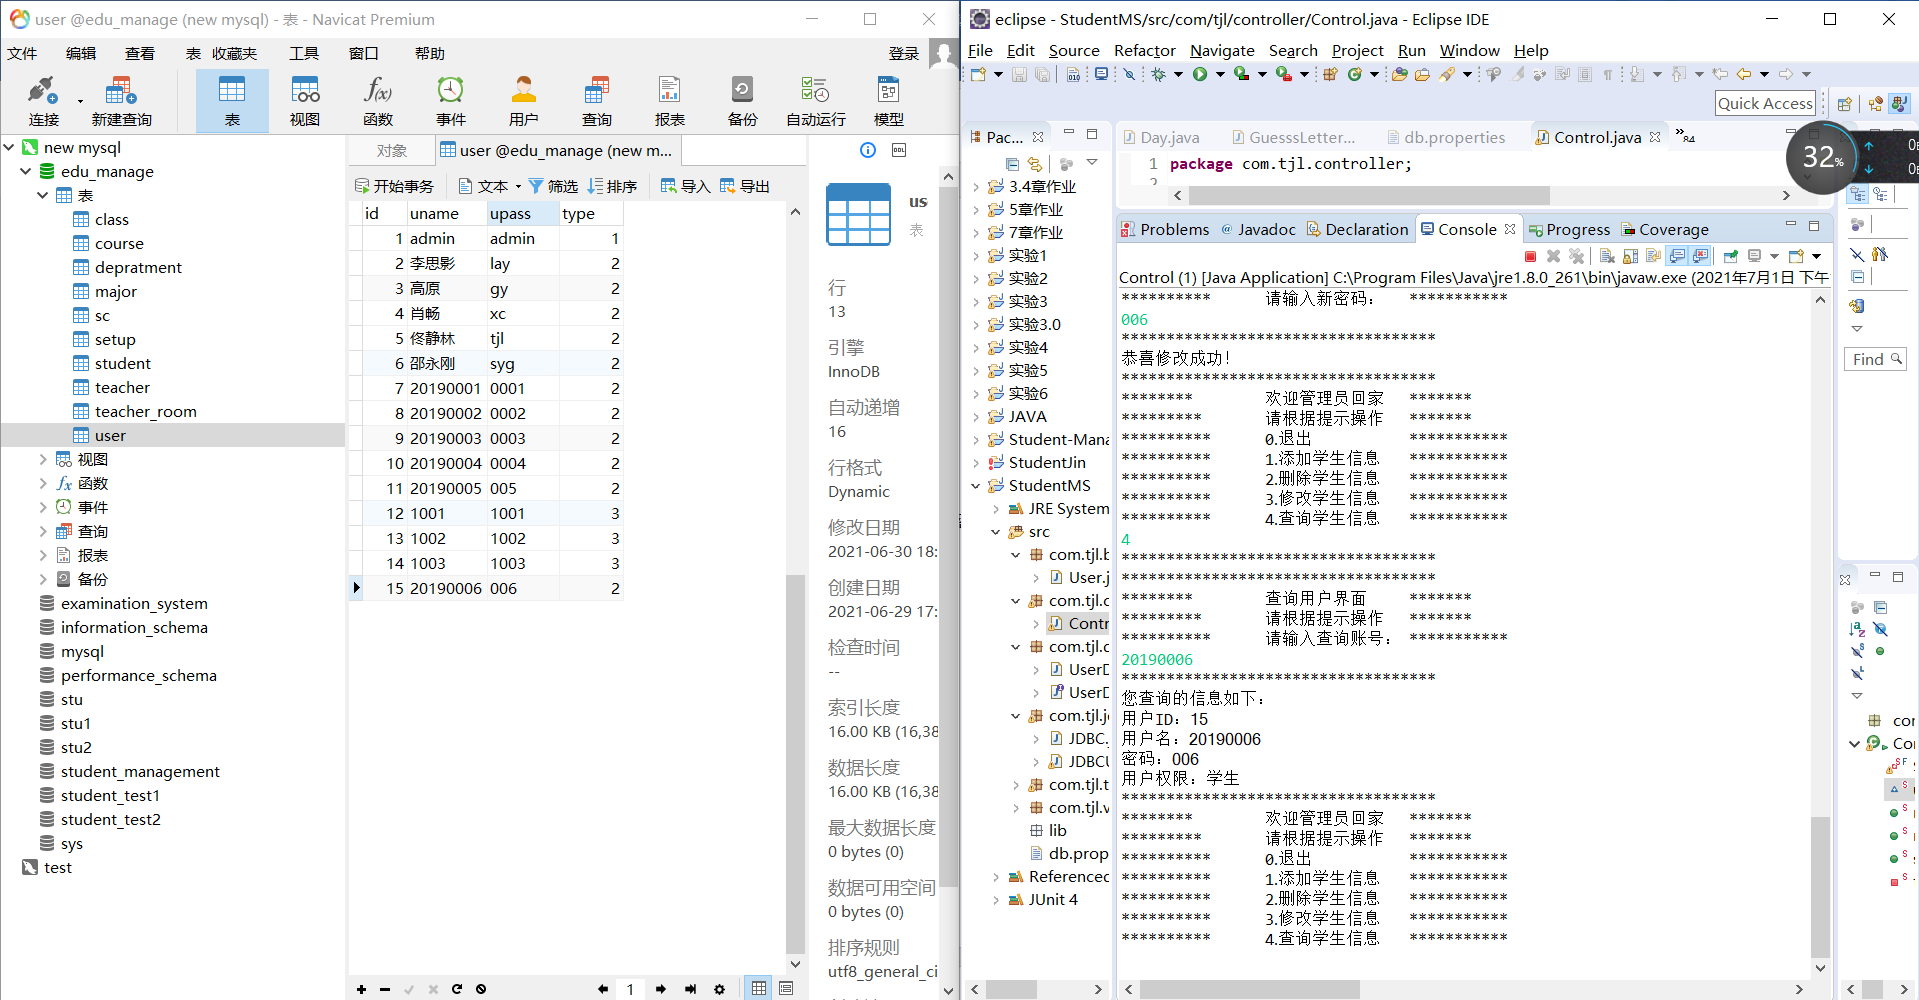Image resolution: width=1919 pixels, height=1000 pixels.
Task: Open the 事件 events toolbar icon
Action: click(x=451, y=100)
